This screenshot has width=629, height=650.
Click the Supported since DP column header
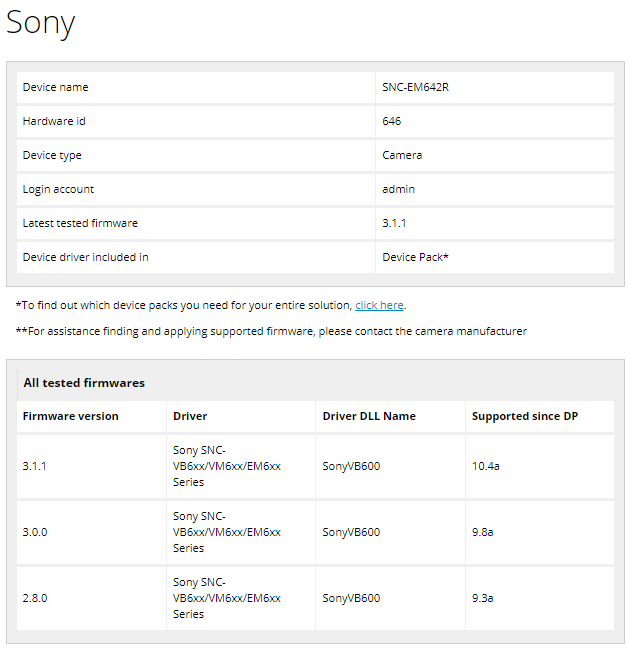click(525, 416)
